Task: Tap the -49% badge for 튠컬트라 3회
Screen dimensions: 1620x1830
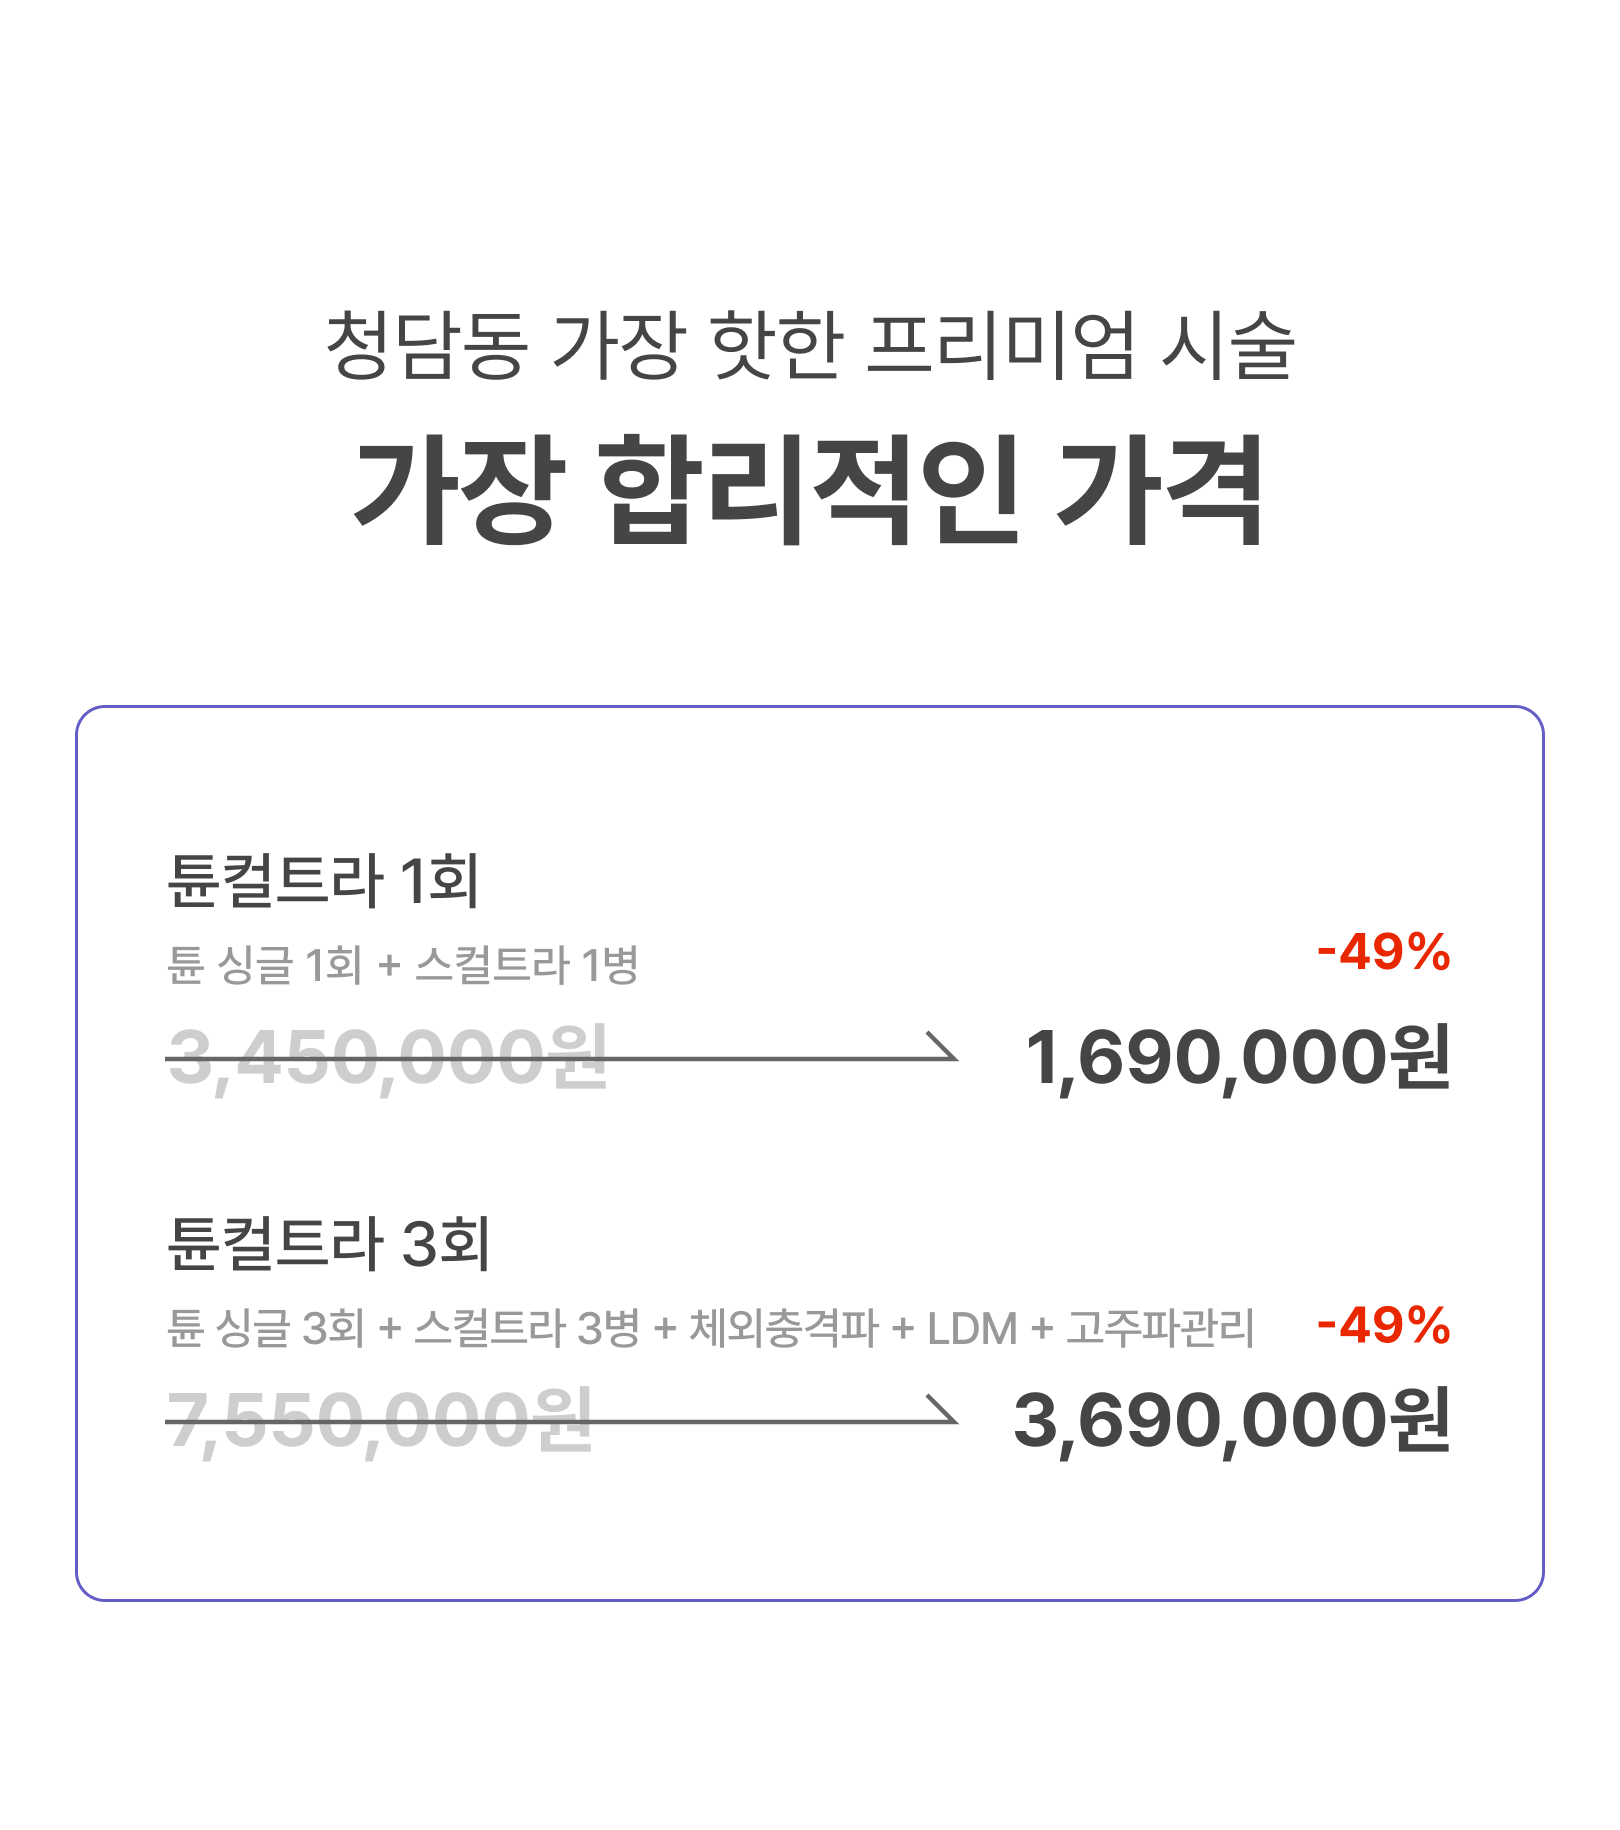Action: click(x=1383, y=1326)
